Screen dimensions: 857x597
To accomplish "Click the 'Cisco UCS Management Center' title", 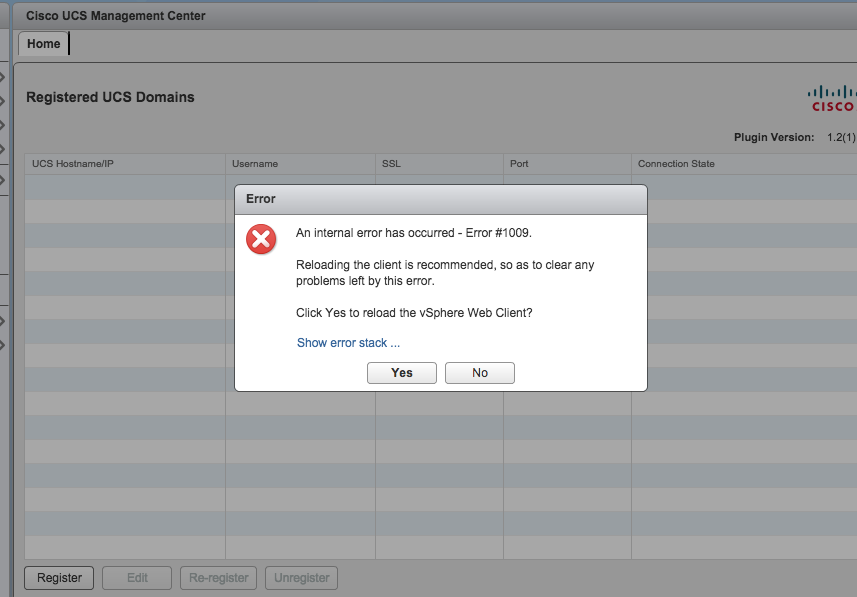I will [116, 16].
